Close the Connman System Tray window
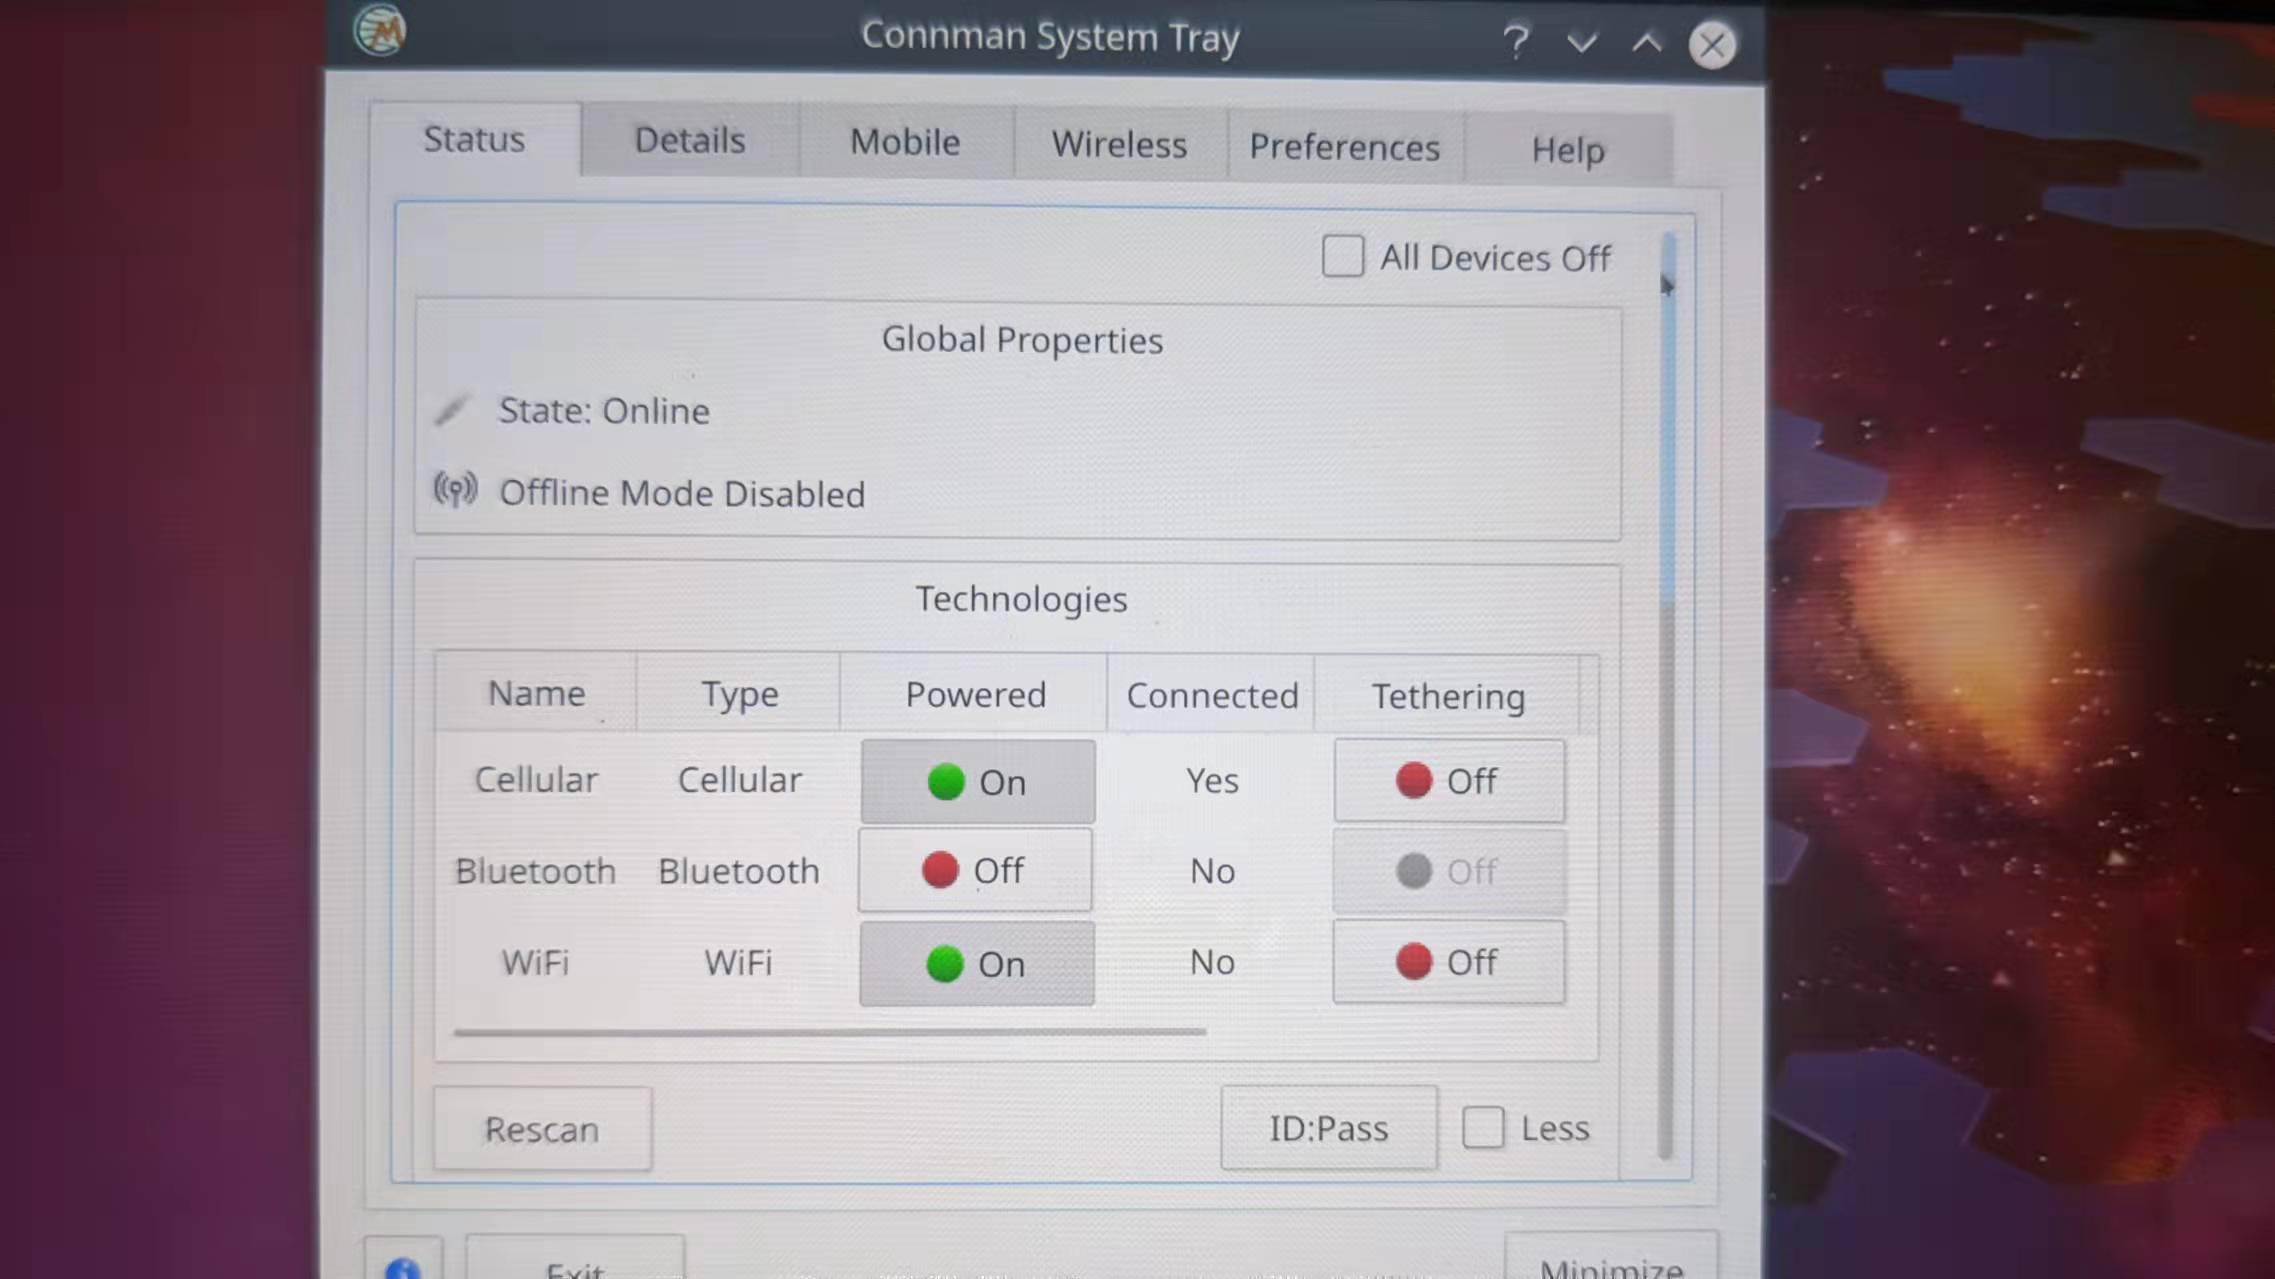Image resolution: width=2275 pixels, height=1279 pixels. (x=1712, y=45)
